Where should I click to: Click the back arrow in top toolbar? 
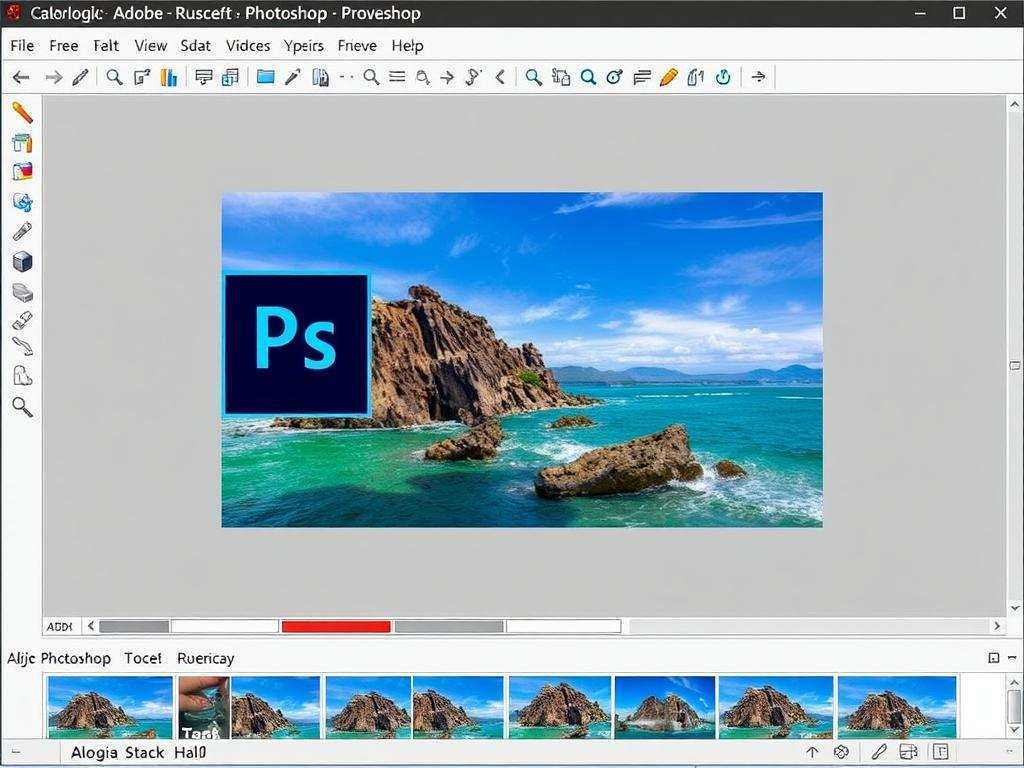coord(21,77)
